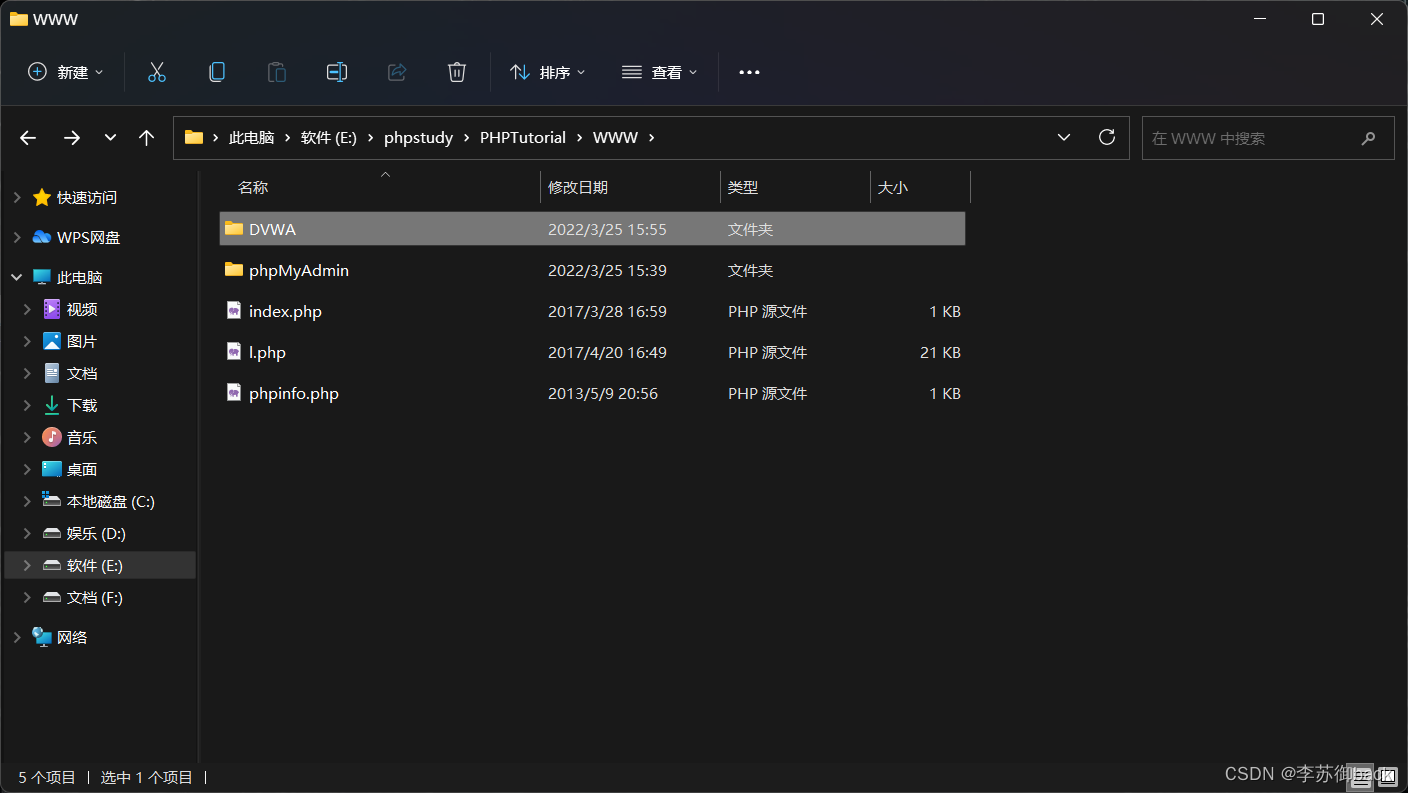This screenshot has width=1408, height=793.
Task: Select 文档 (F:) drive in sidebar
Action: tap(95, 598)
